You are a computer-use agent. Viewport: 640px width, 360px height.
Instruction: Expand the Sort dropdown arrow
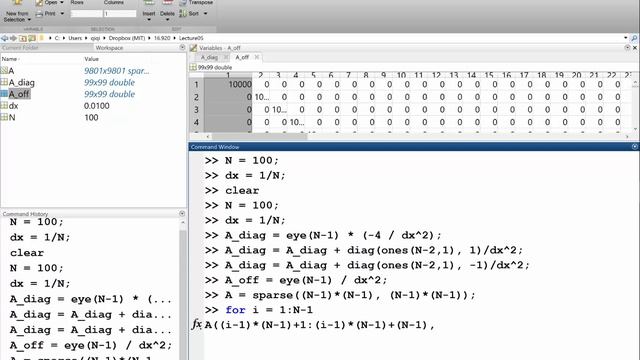tap(205, 13)
